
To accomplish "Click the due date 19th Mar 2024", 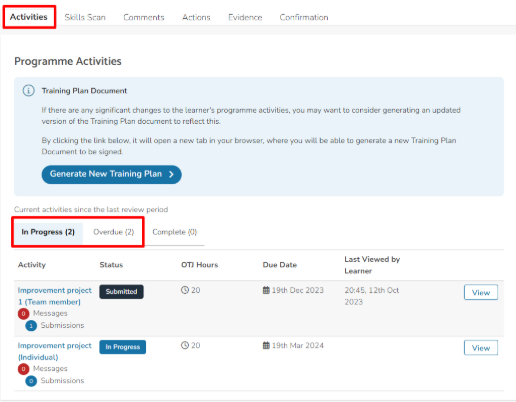I will [298, 346].
